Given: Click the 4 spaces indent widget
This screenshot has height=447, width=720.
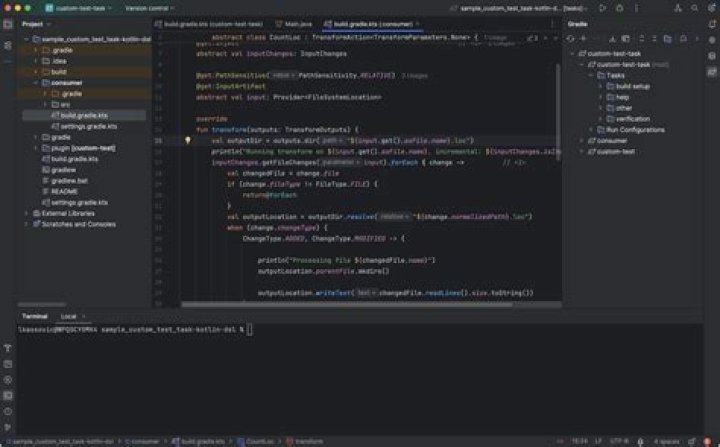Looking at the screenshot, I should pyautogui.click(x=666, y=441).
